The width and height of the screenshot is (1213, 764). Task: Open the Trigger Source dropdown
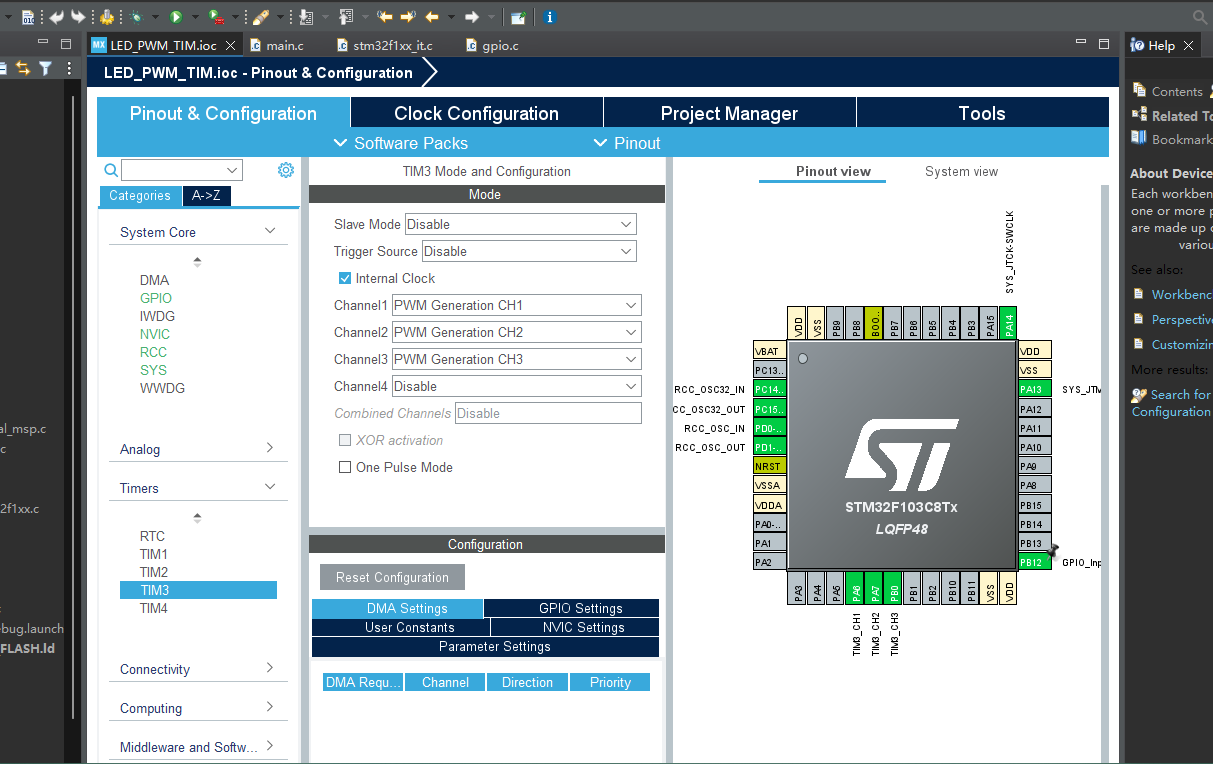pos(529,251)
